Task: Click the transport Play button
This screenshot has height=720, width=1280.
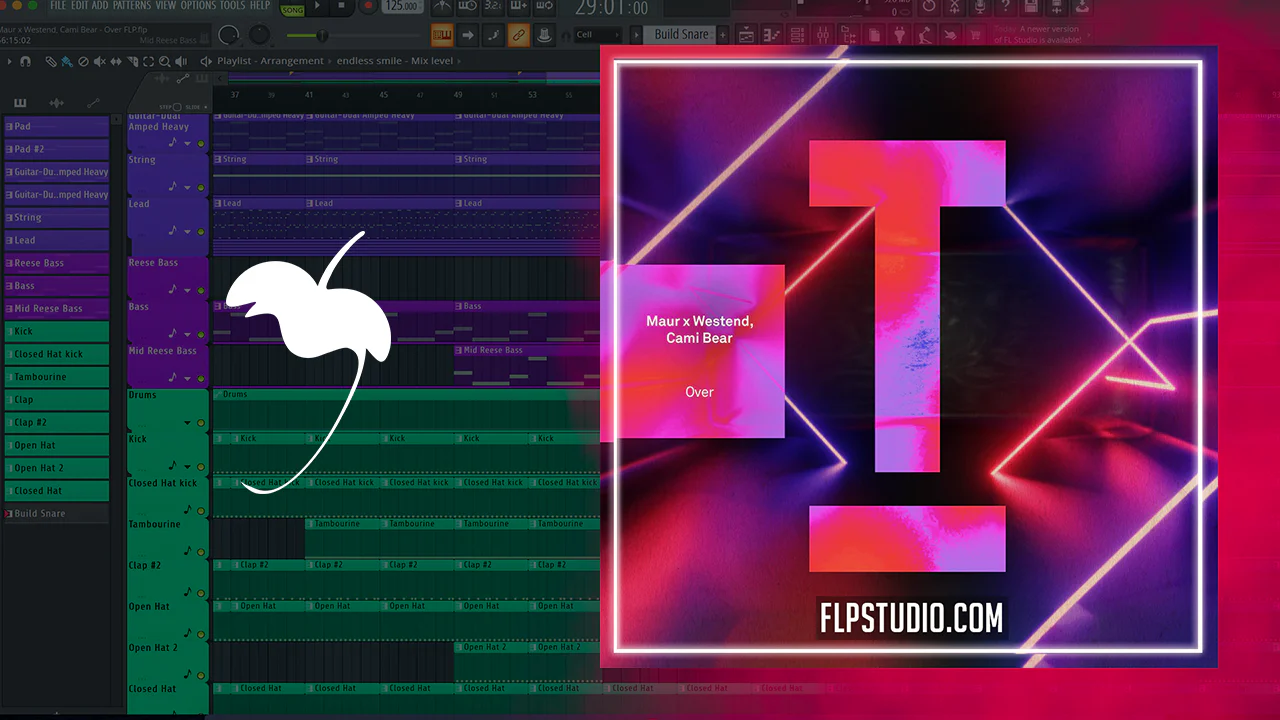Action: 318,6
